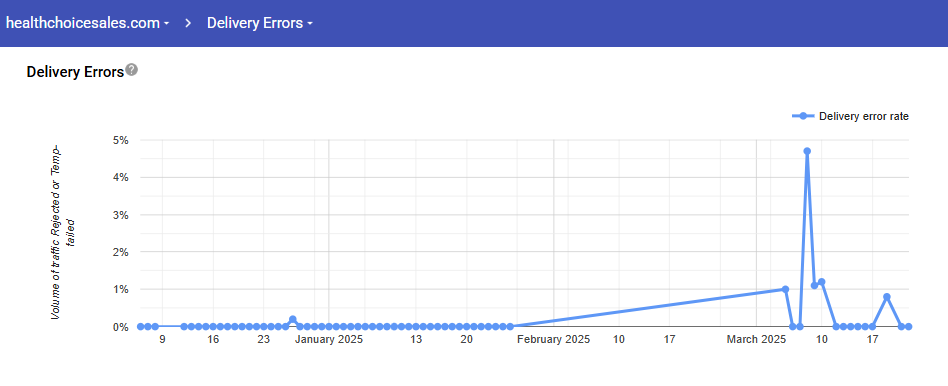Image resolution: width=948 pixels, height=386 pixels.
Task: Click the date tick label 23 in December
Action: pos(263,340)
